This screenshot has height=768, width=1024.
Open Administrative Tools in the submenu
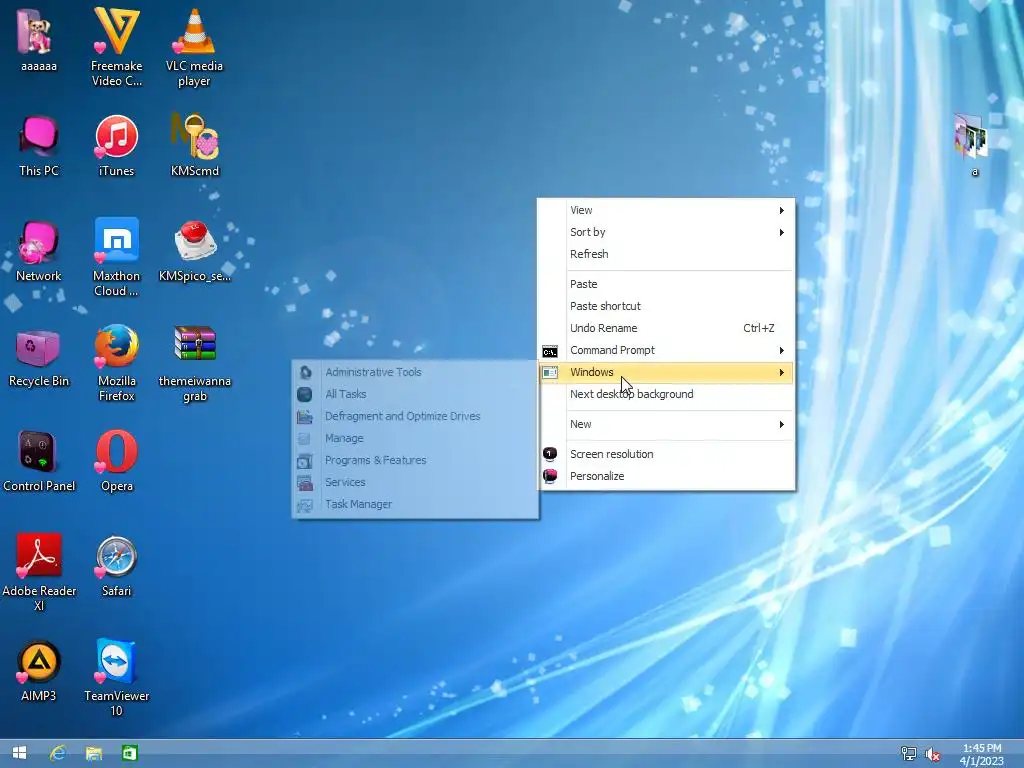pos(415,372)
